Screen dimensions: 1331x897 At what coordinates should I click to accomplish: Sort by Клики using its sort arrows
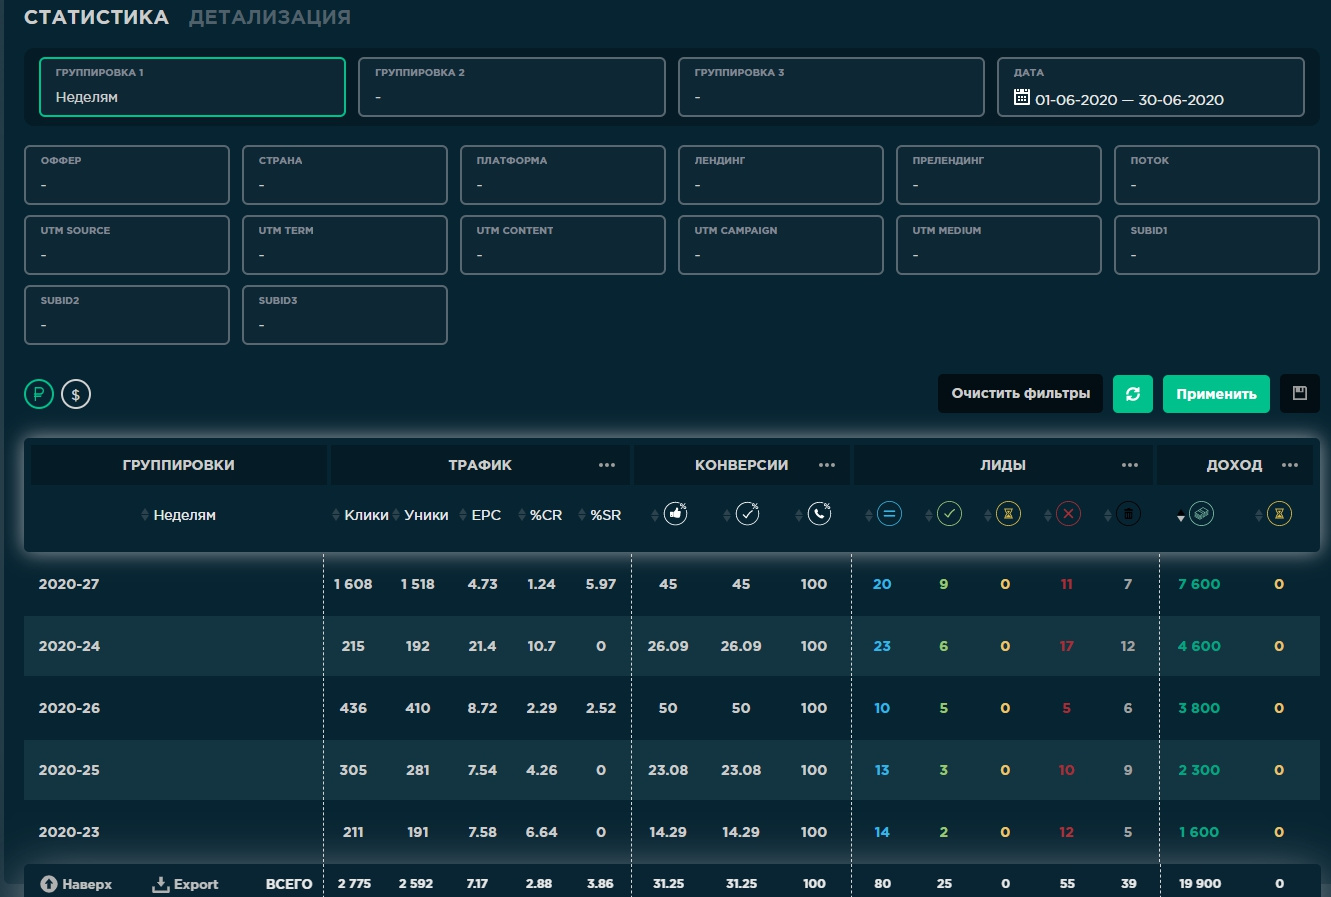(336, 515)
